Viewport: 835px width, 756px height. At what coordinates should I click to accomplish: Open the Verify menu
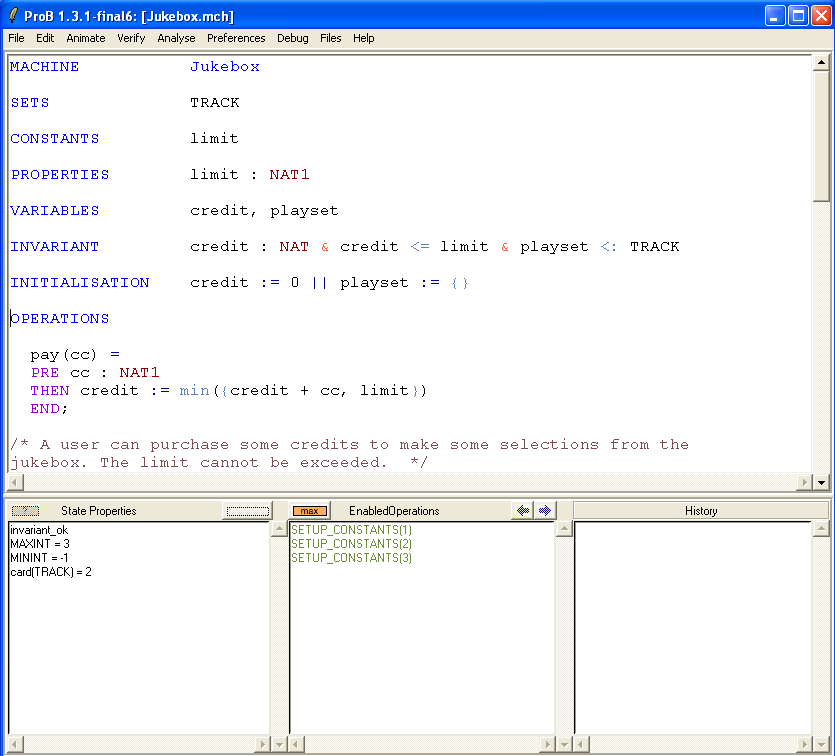tap(131, 38)
